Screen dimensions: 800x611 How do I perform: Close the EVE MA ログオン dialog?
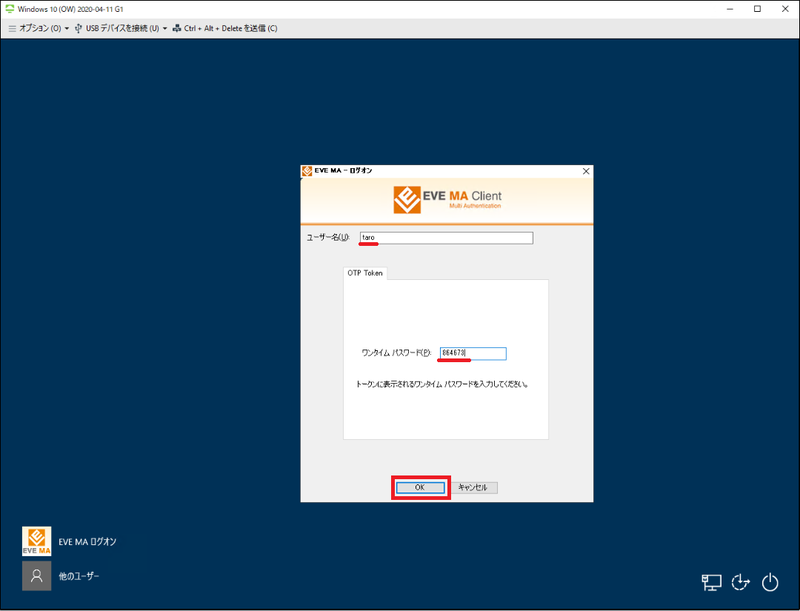(586, 171)
